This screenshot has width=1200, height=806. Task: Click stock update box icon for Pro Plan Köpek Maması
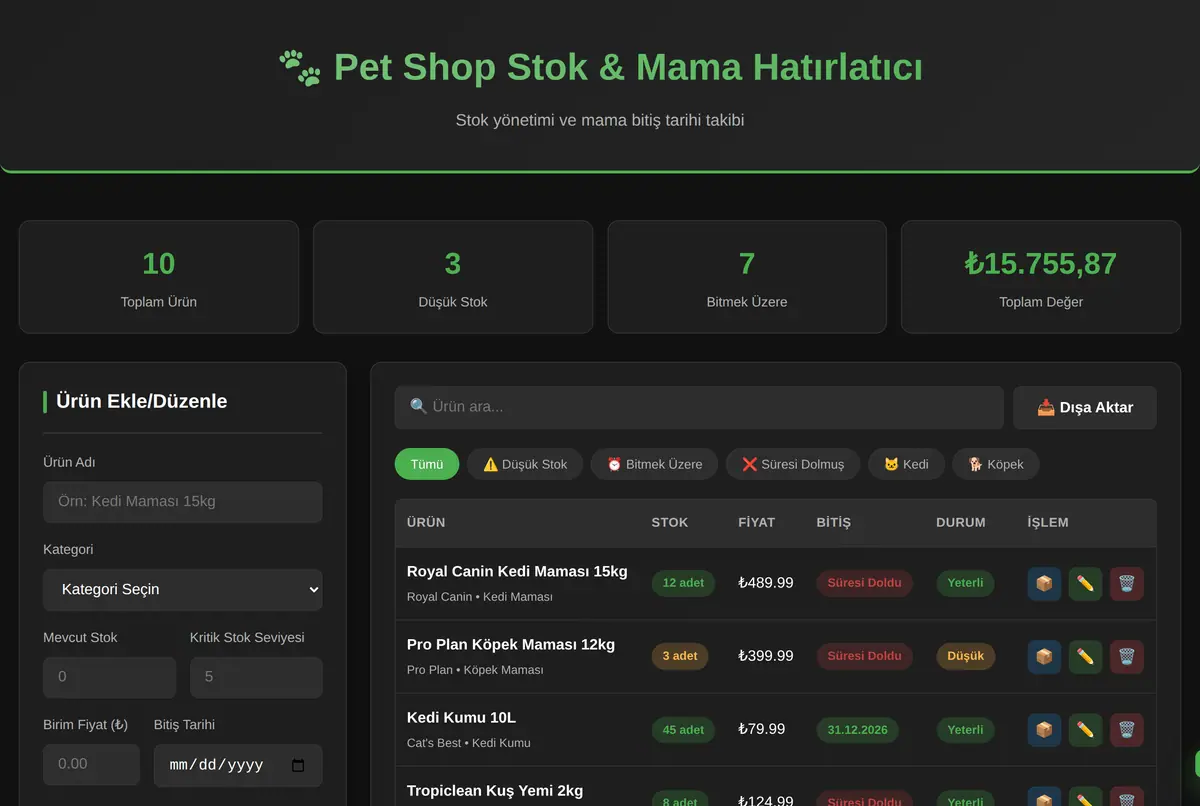click(x=1044, y=657)
